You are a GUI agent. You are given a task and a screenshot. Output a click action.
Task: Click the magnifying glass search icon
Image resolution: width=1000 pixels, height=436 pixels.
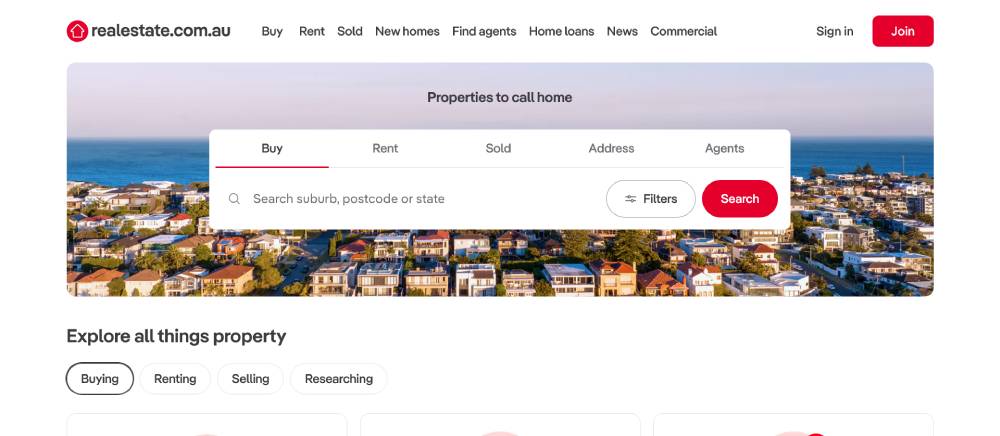pyautogui.click(x=234, y=199)
